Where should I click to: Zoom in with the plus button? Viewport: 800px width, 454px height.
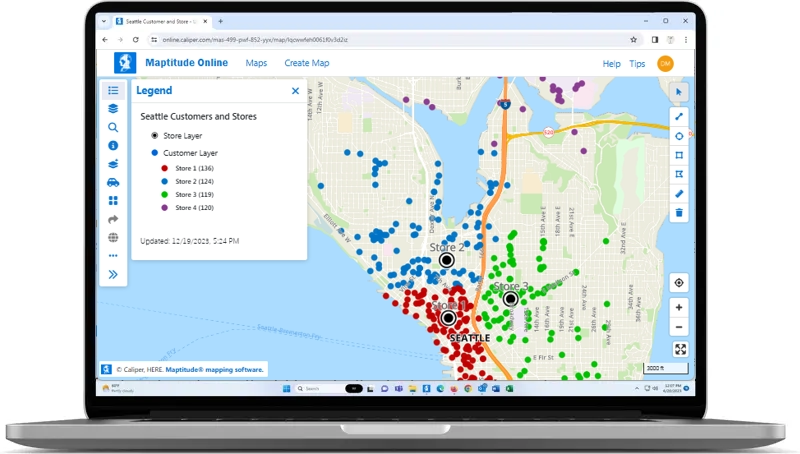679,308
